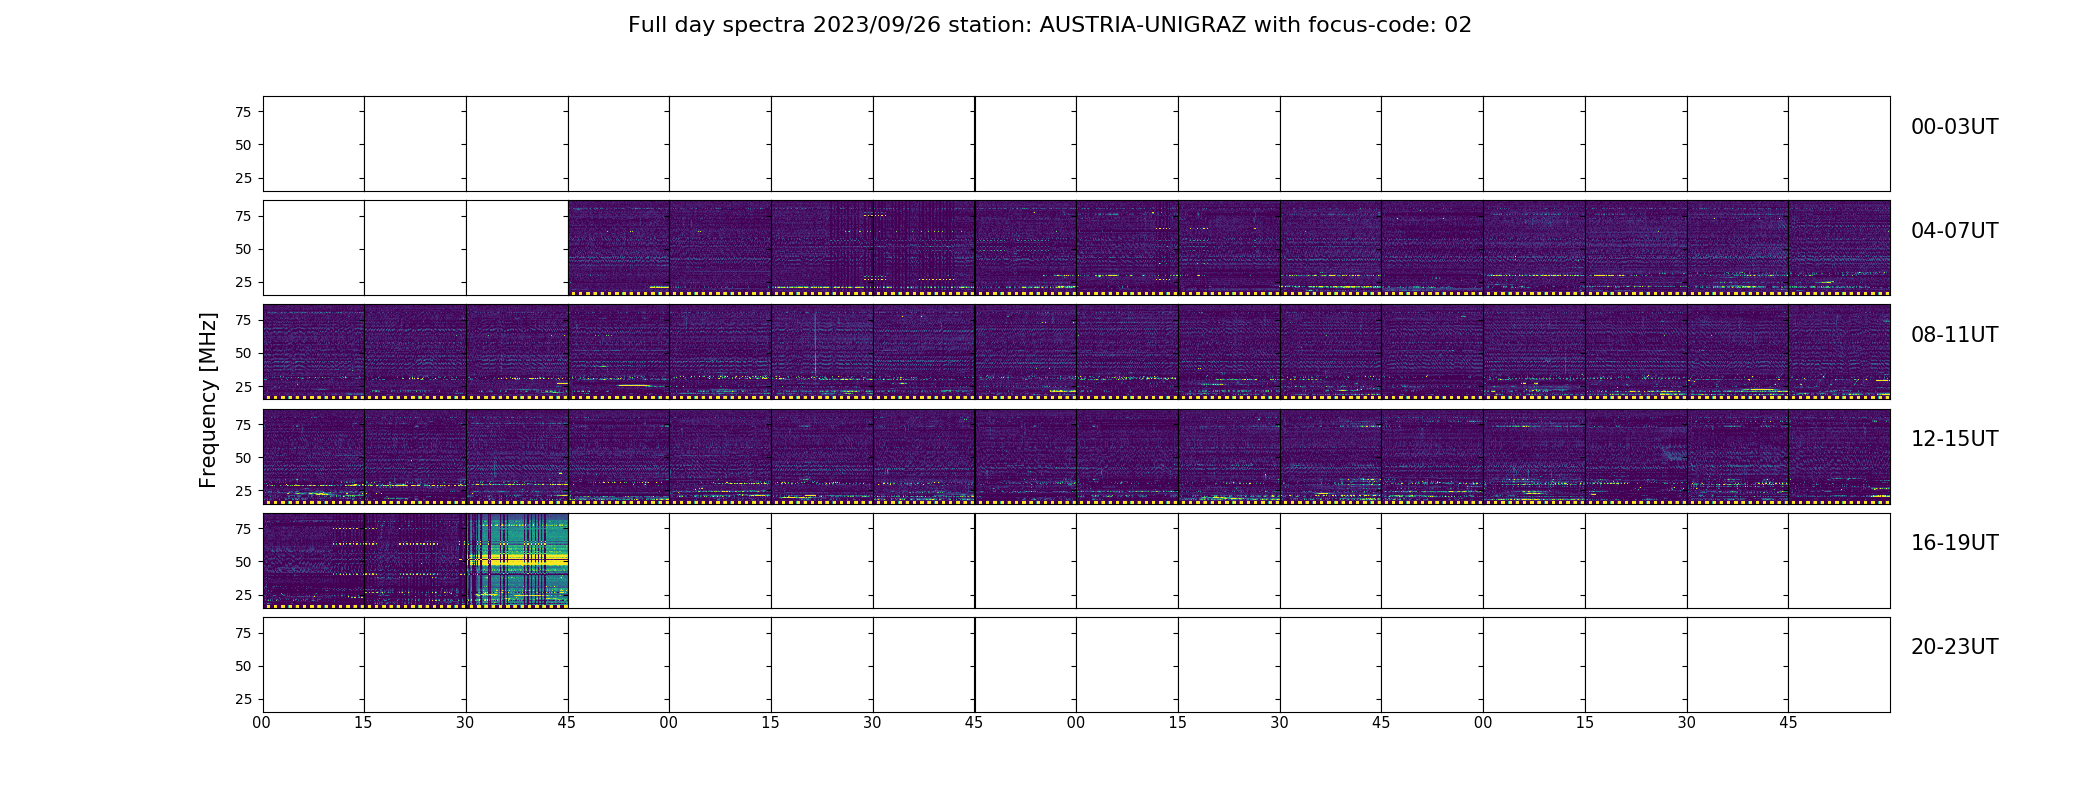Click the empty 20-23UT spectrum panel

click(1076, 664)
